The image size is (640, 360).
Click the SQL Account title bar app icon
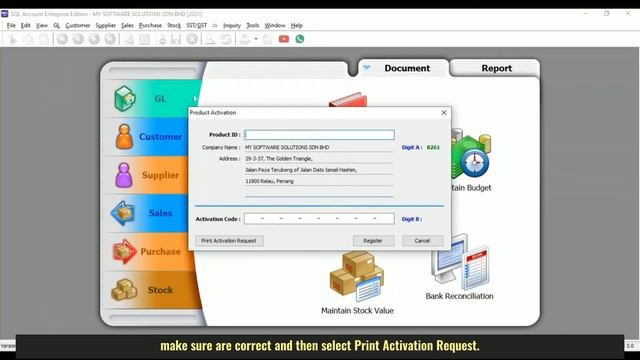click(x=4, y=14)
